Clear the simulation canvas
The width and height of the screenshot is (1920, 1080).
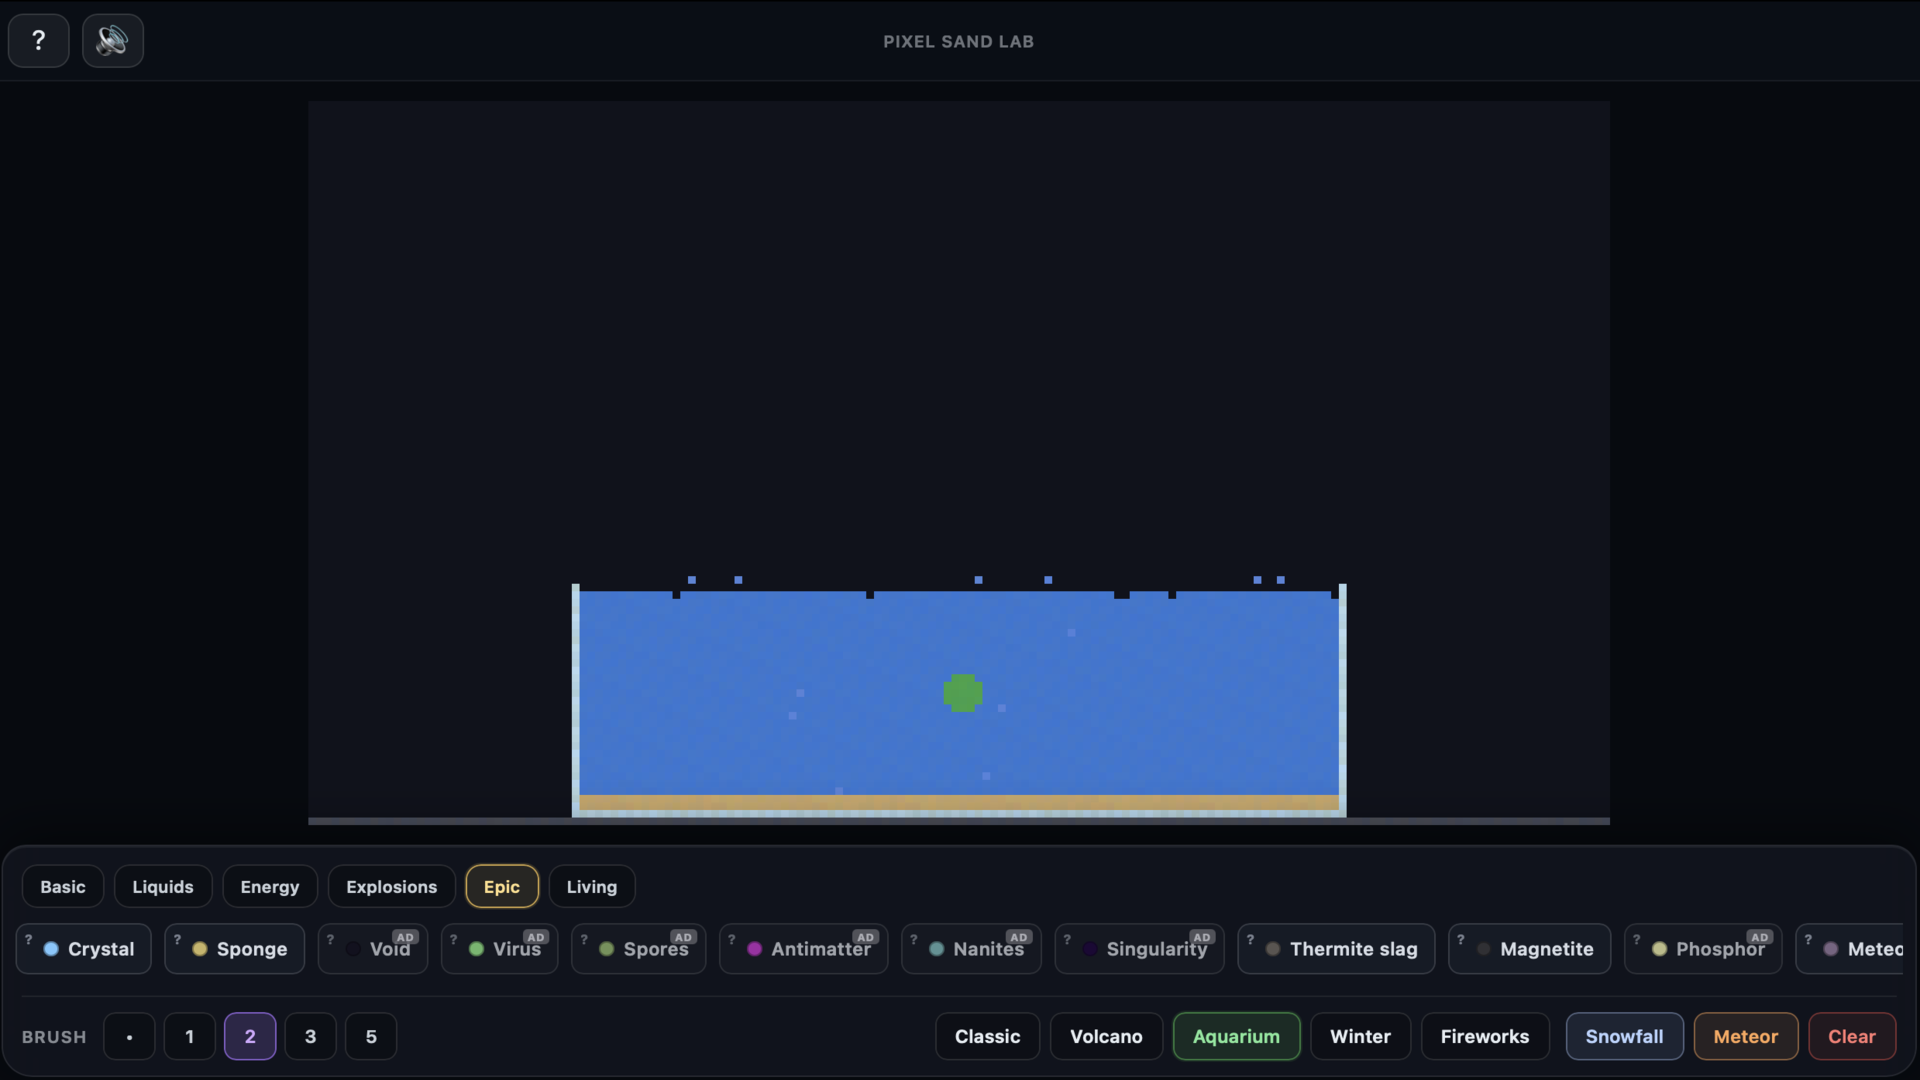pyautogui.click(x=1850, y=1036)
